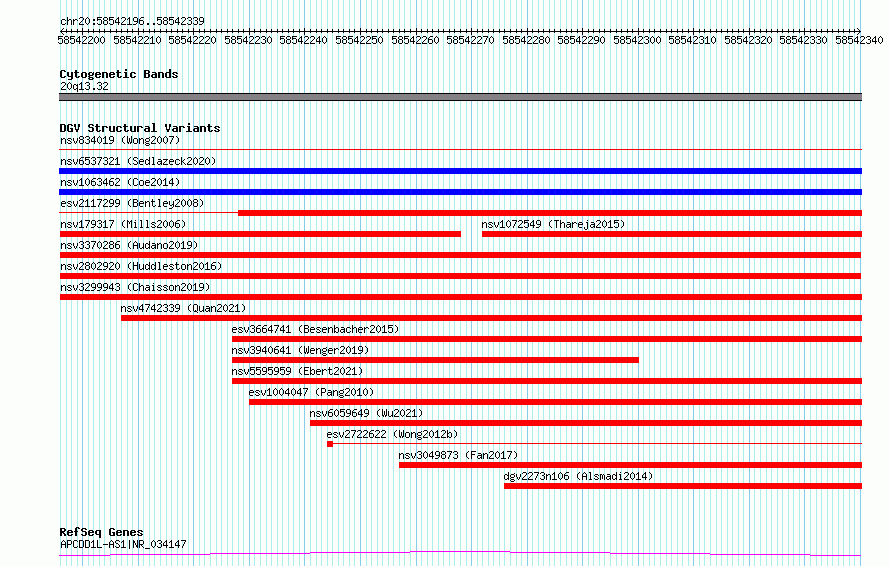
Task: Click the nsv3940641 (Wenger2019) red bar
Action: coord(435,360)
